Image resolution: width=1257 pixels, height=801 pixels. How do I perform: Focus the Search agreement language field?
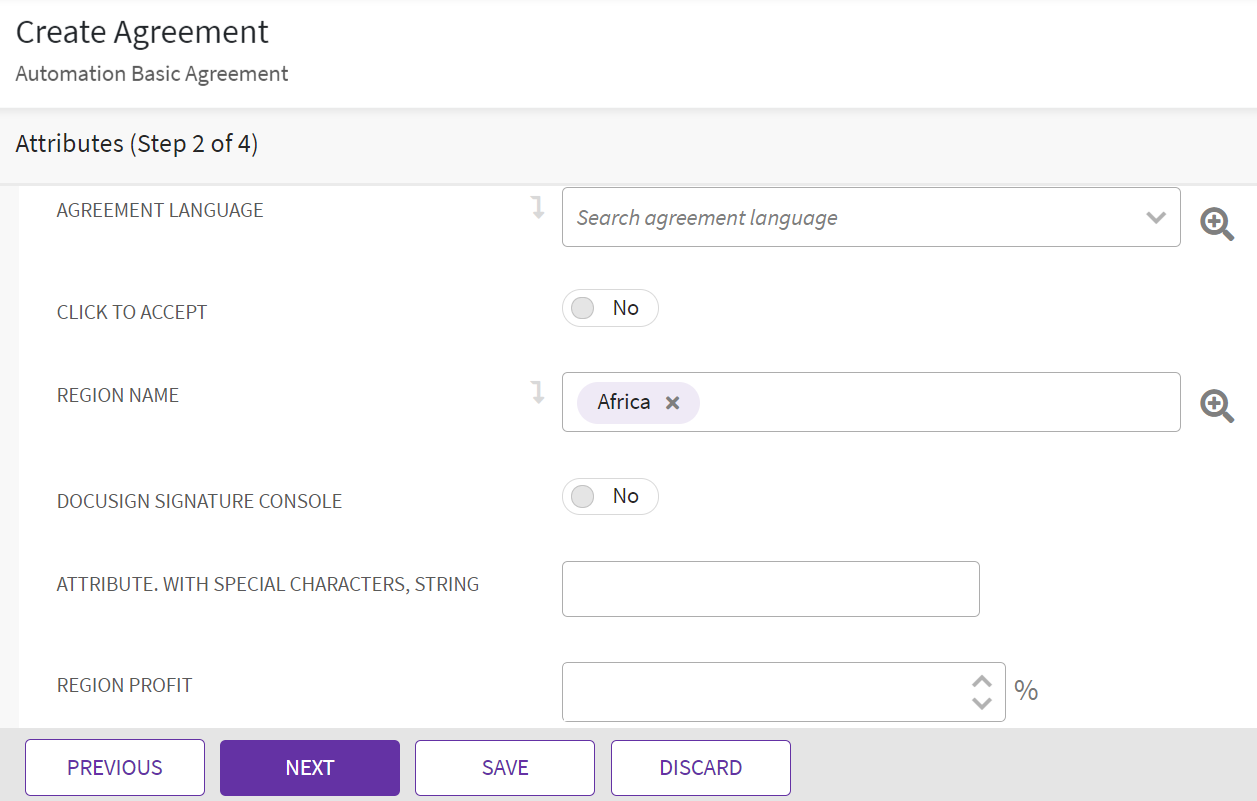click(x=850, y=217)
